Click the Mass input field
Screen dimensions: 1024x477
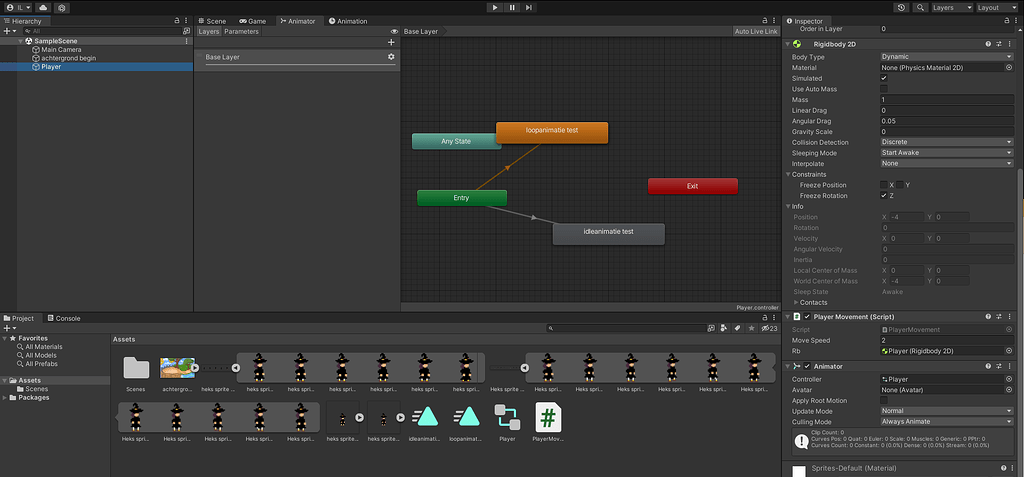coord(946,100)
